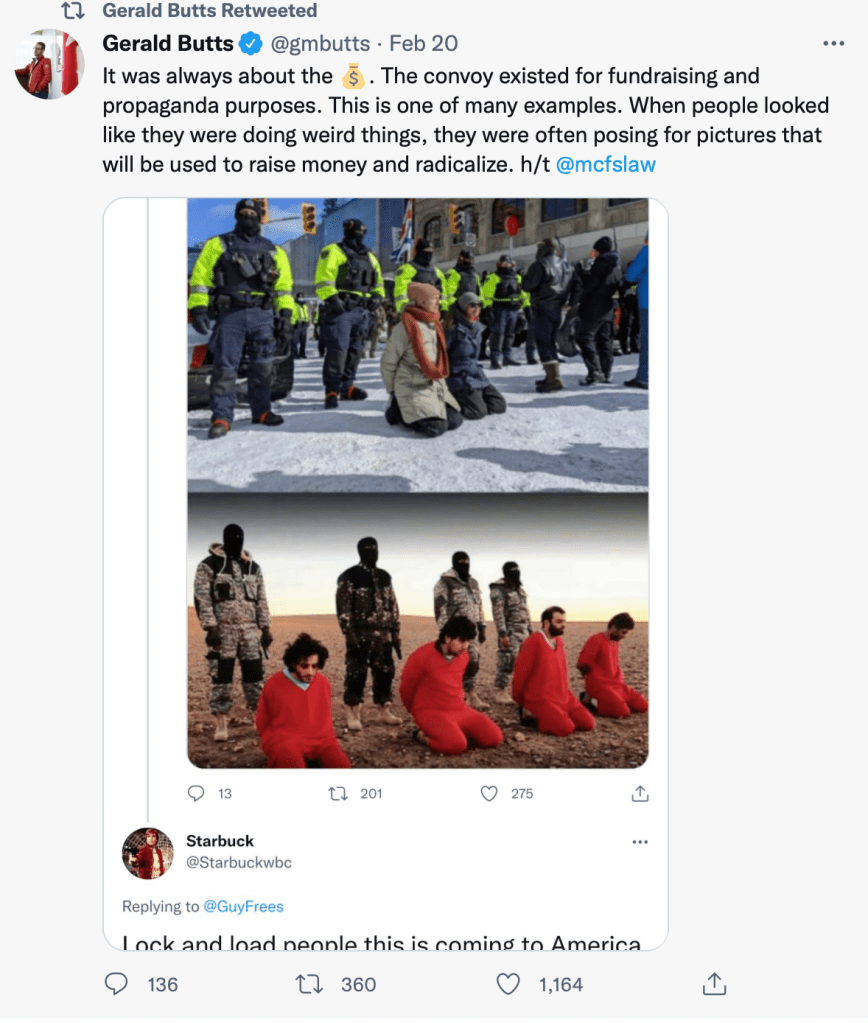Share the Gerald Butts tweet

click(x=714, y=984)
